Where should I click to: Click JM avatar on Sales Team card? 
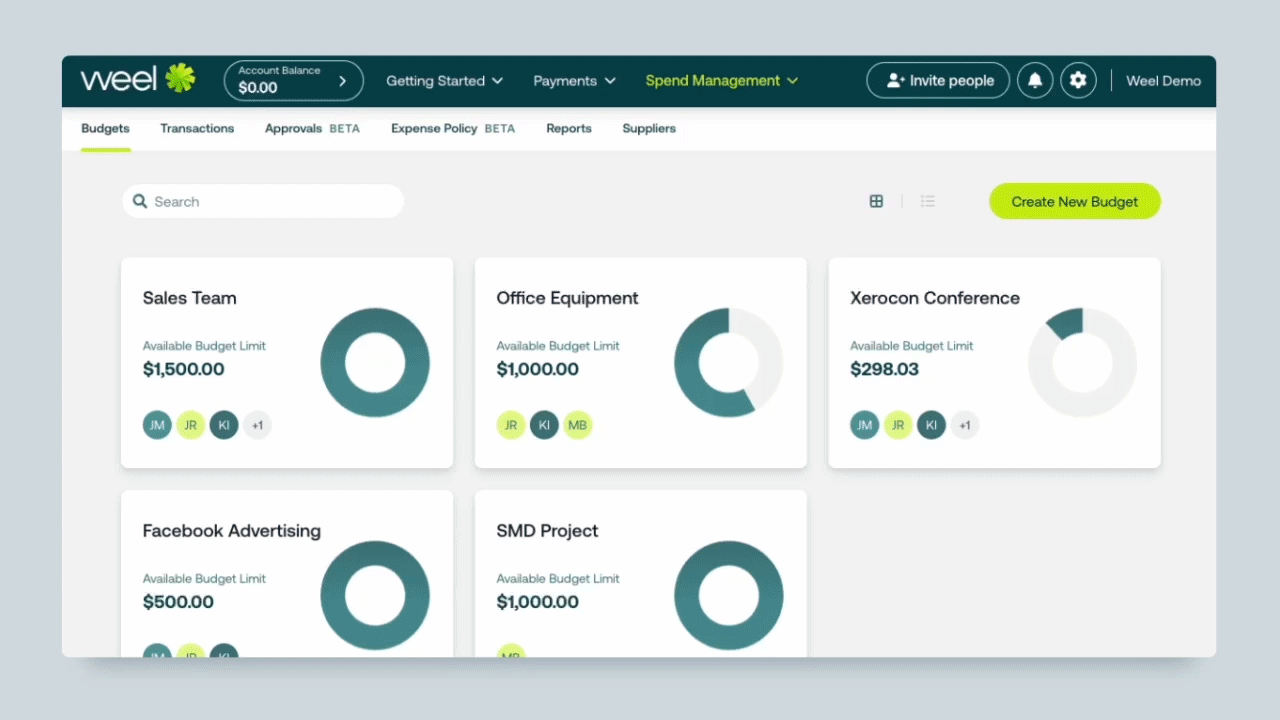(157, 425)
